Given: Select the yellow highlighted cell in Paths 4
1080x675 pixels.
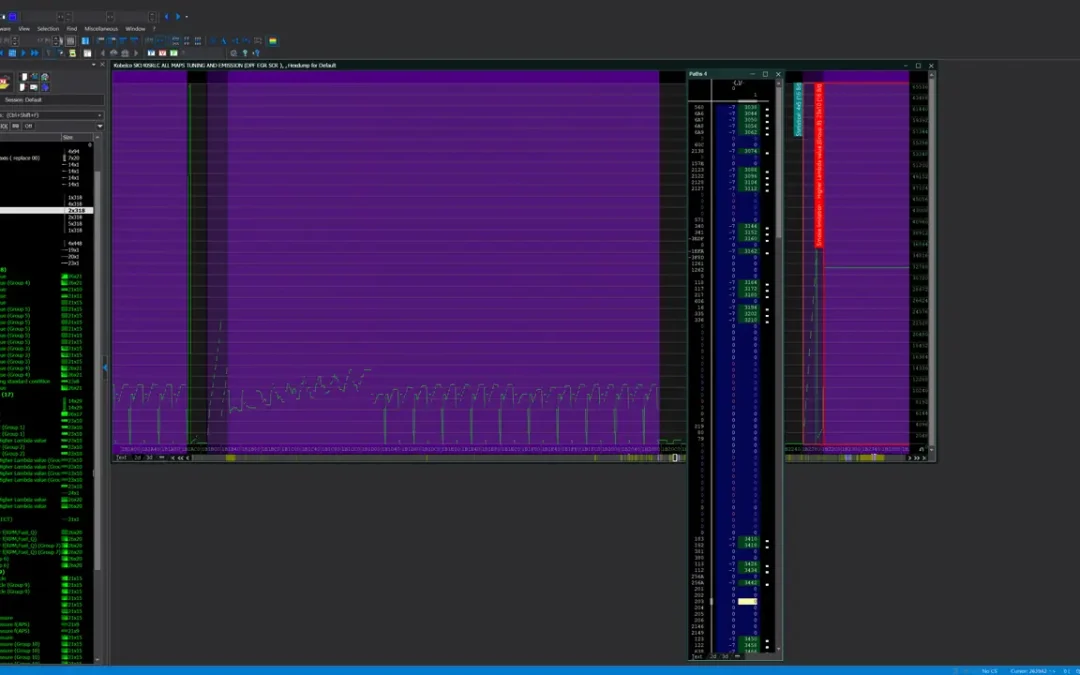Looking at the screenshot, I should tap(747, 601).
